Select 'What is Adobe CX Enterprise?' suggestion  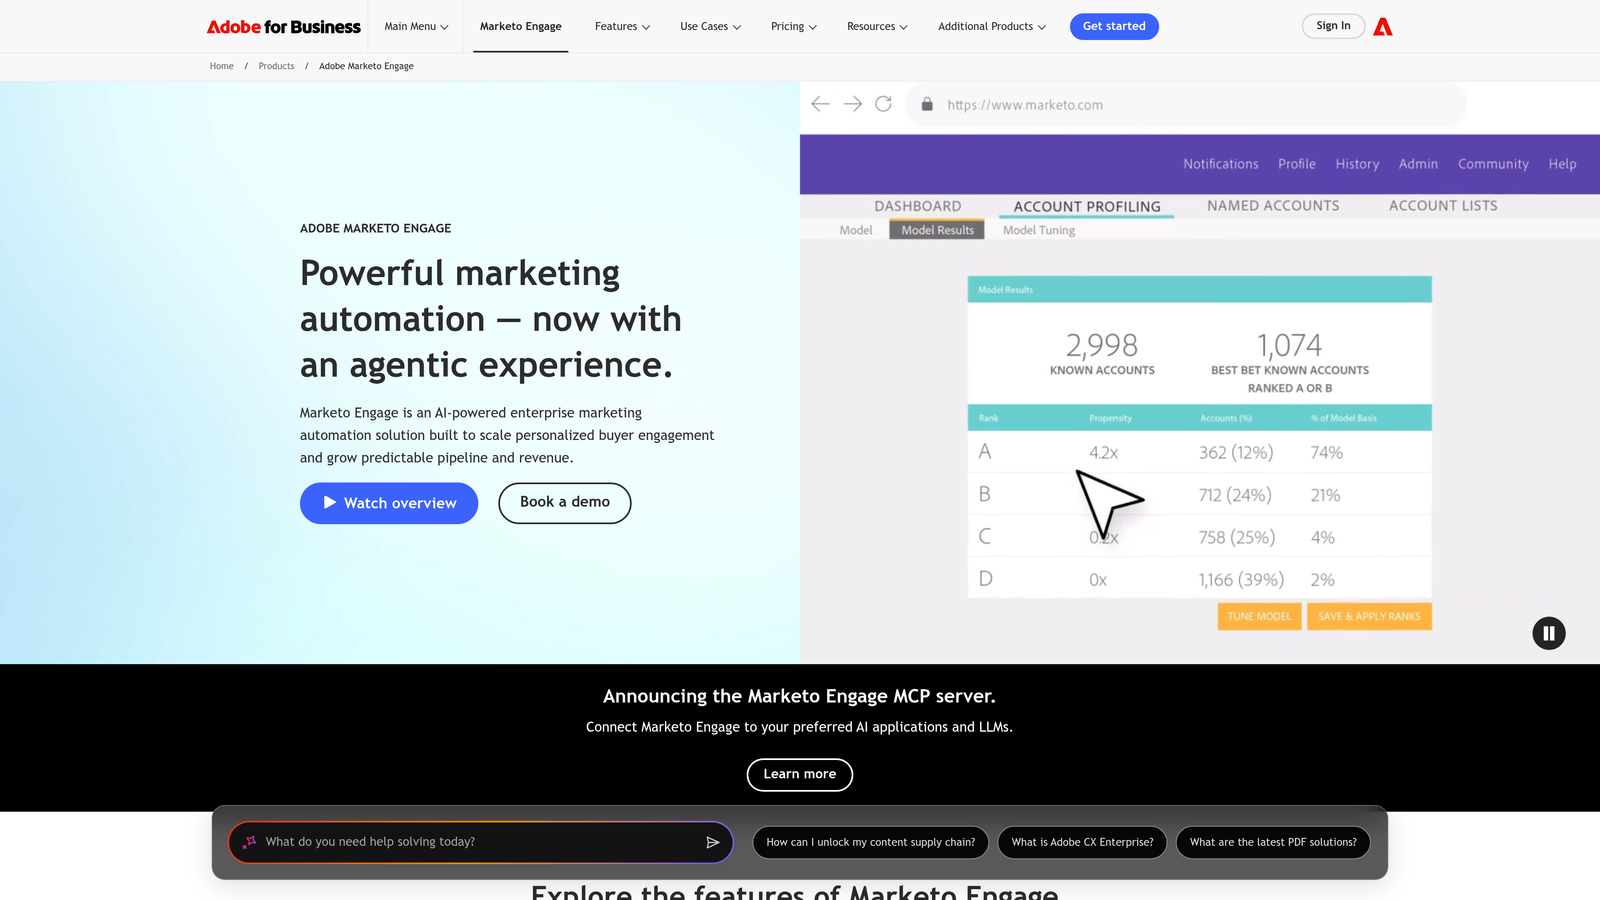click(1082, 842)
